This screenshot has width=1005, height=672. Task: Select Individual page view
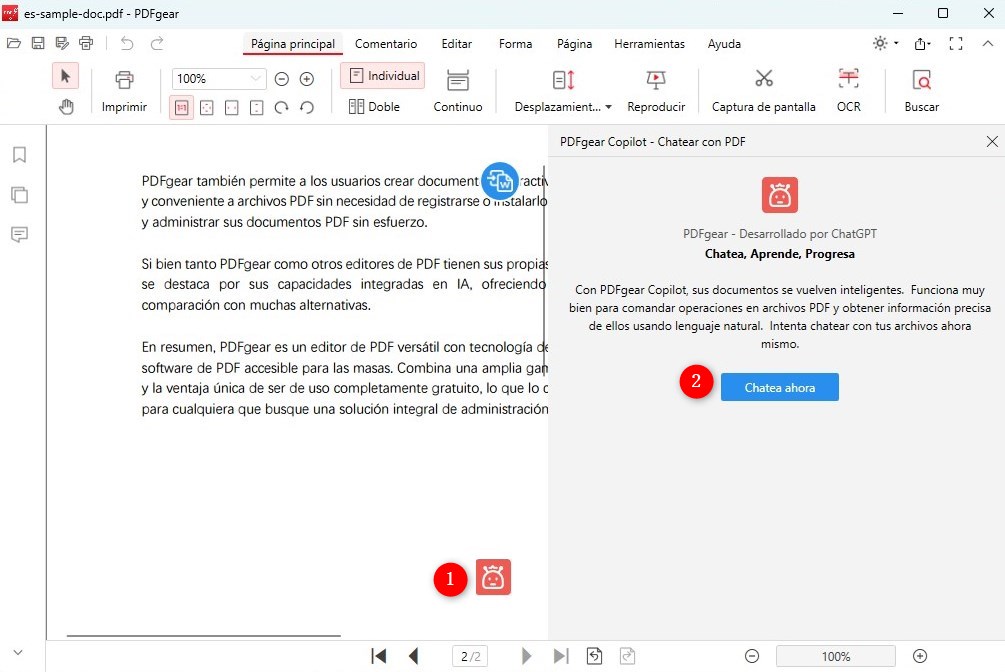click(x=383, y=76)
